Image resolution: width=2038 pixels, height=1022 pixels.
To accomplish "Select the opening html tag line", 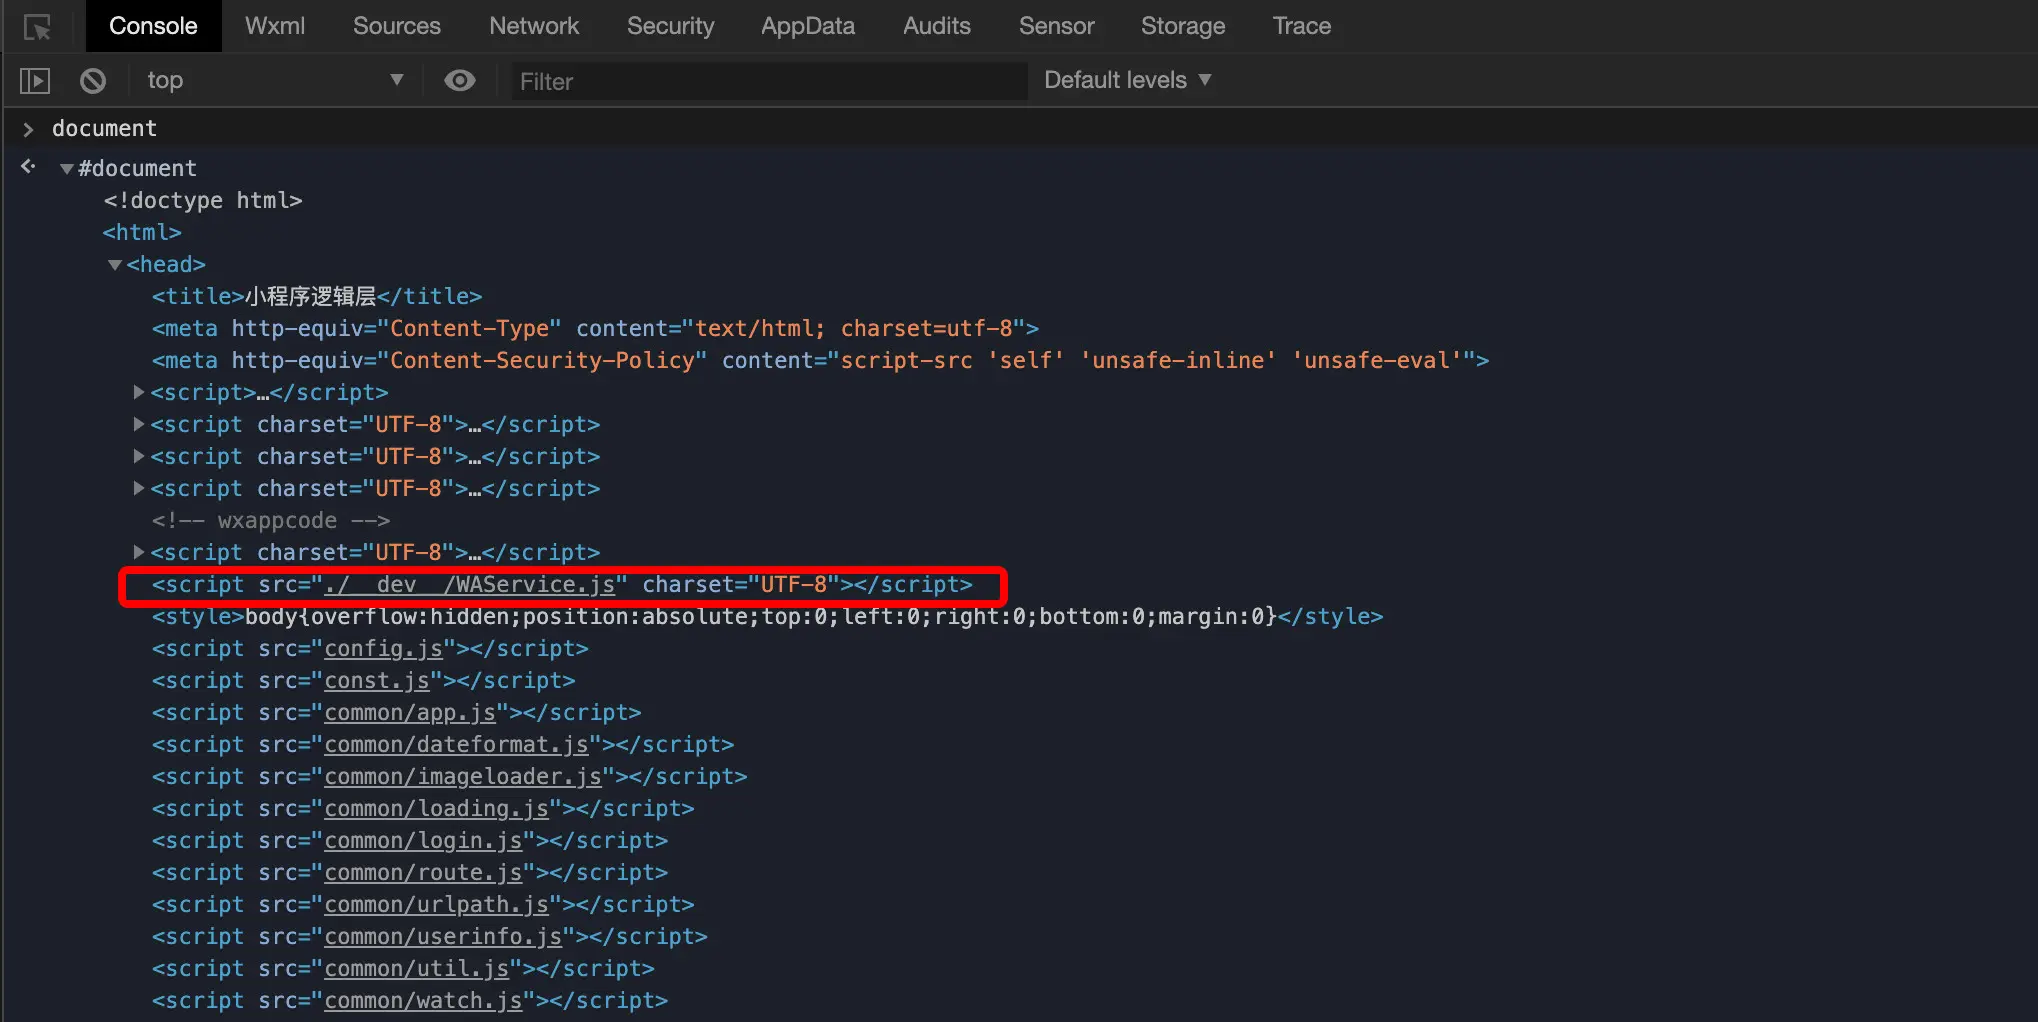I will (x=142, y=233).
